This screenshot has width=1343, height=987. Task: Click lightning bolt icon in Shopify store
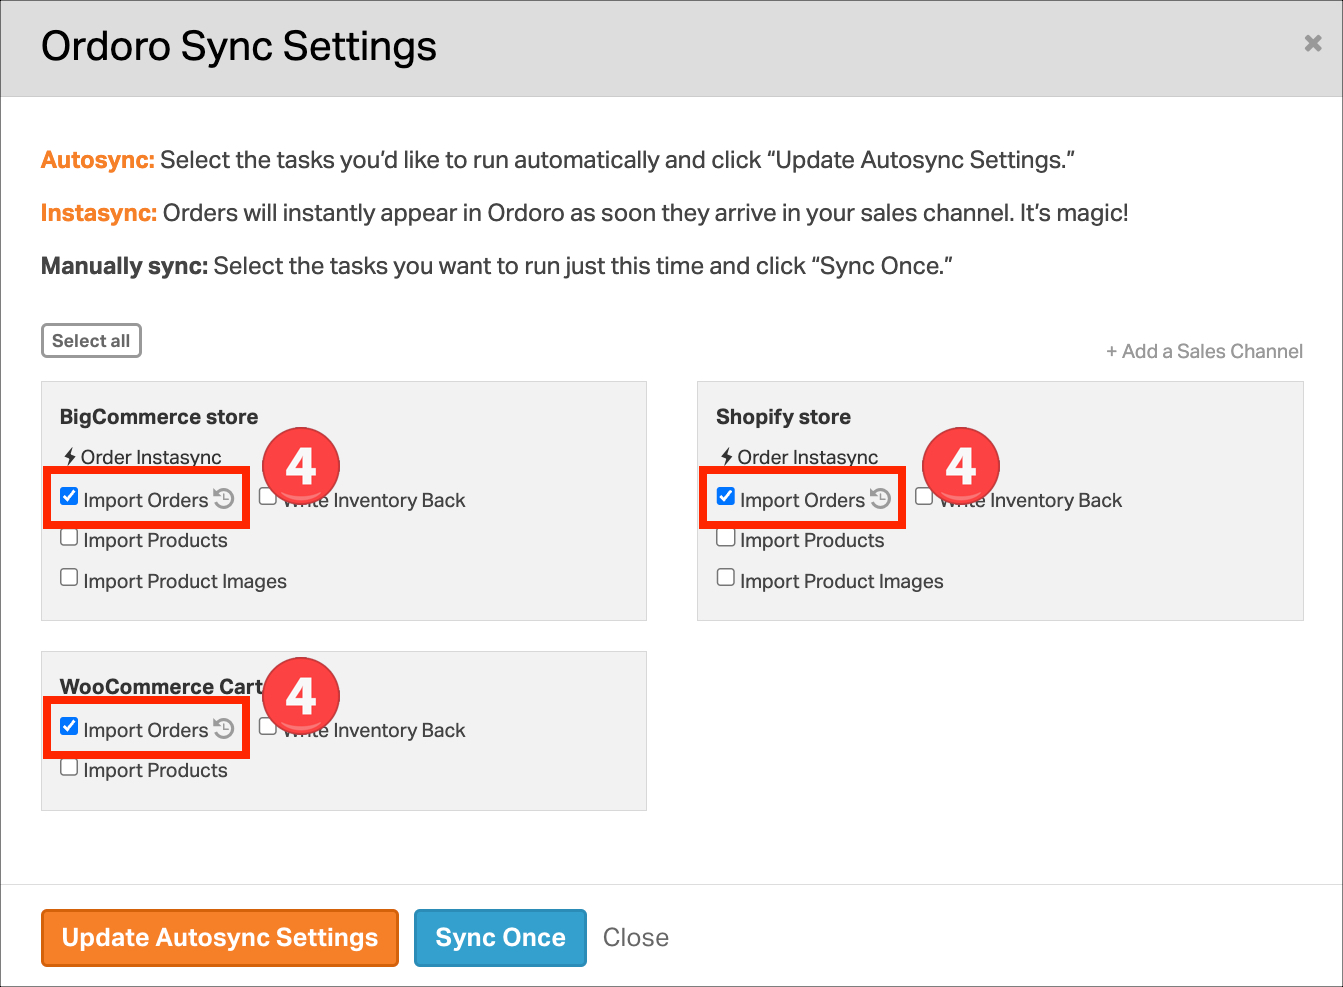[x=727, y=457]
